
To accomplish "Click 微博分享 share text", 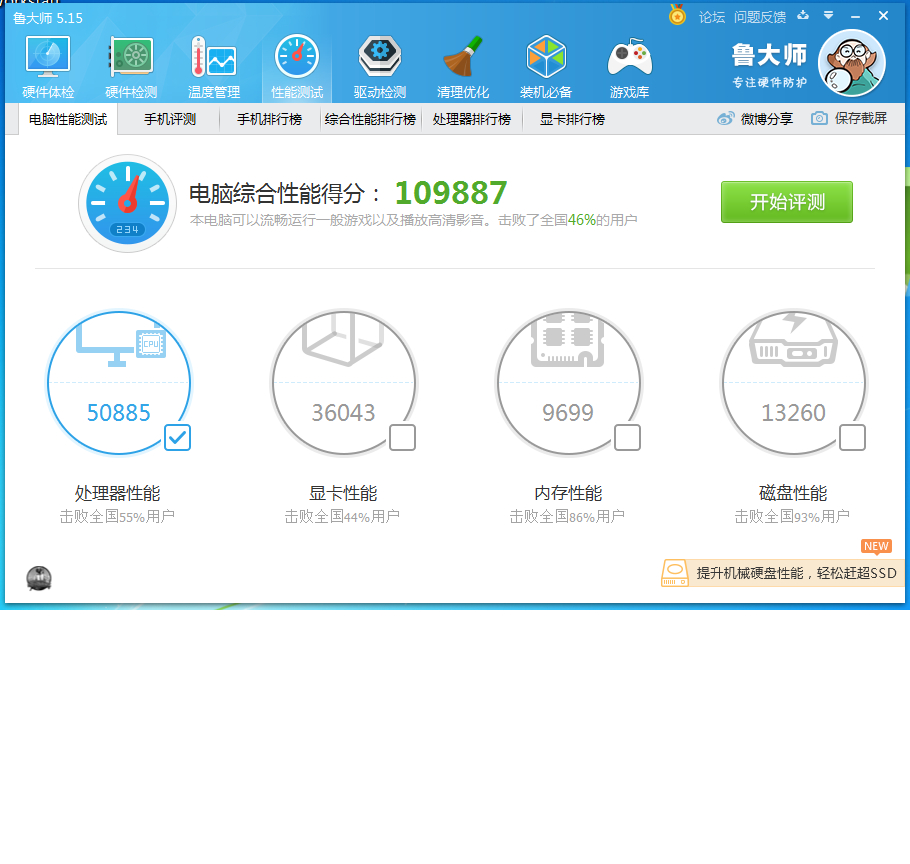I will [767, 119].
